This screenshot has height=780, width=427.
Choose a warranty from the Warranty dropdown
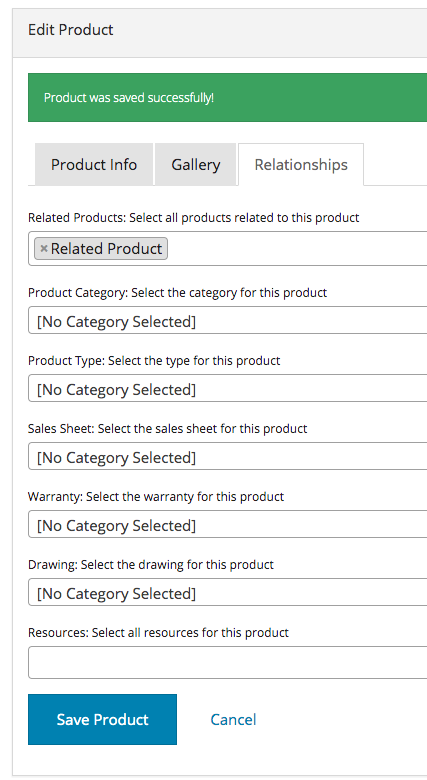click(227, 524)
